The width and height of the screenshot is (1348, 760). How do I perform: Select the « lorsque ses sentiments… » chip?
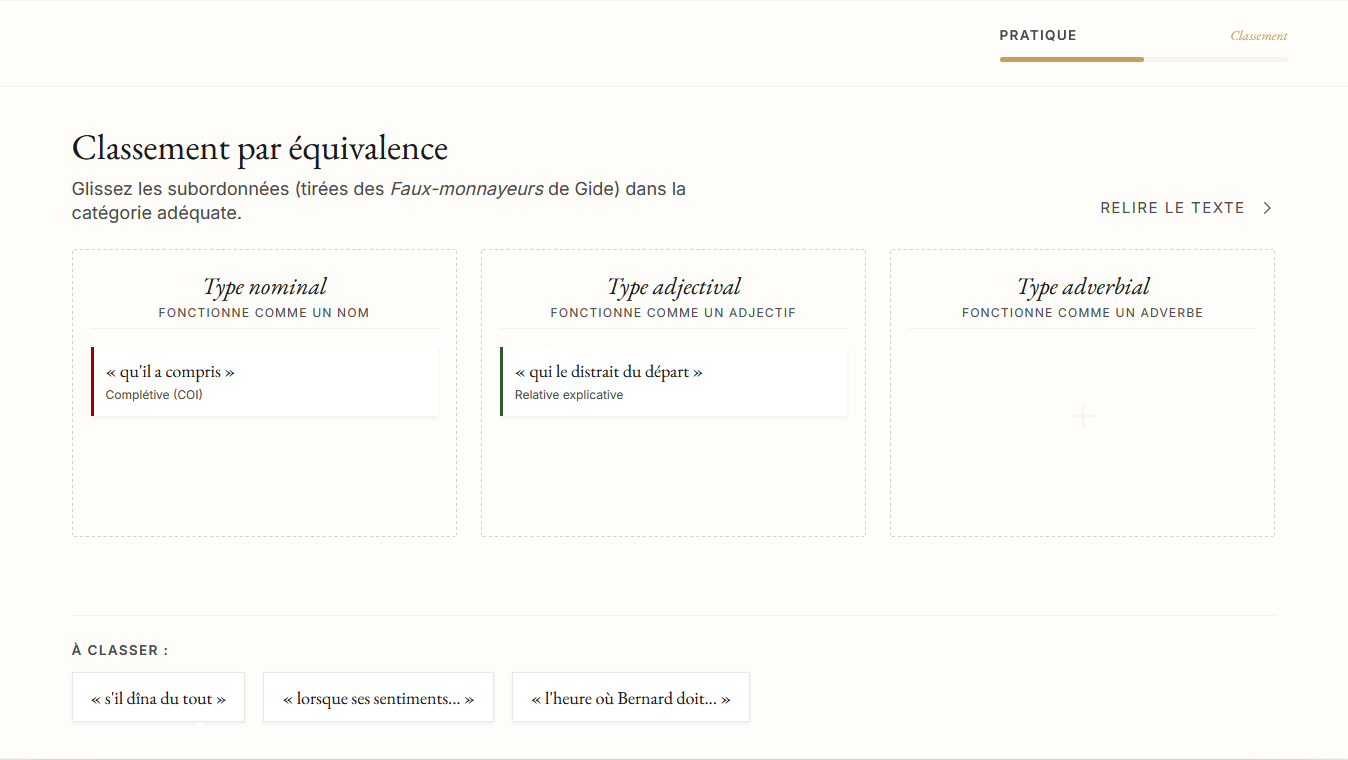tap(378, 698)
